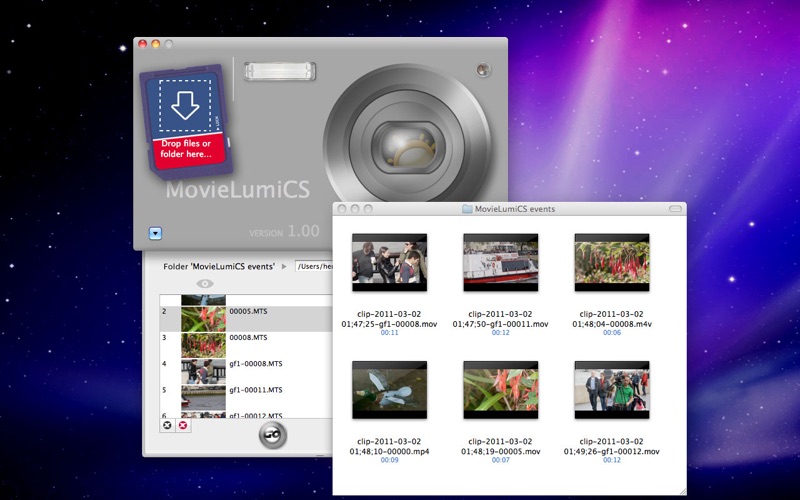Click the disclosure triangle beside folder label
This screenshot has width=800, height=500.
click(284, 266)
